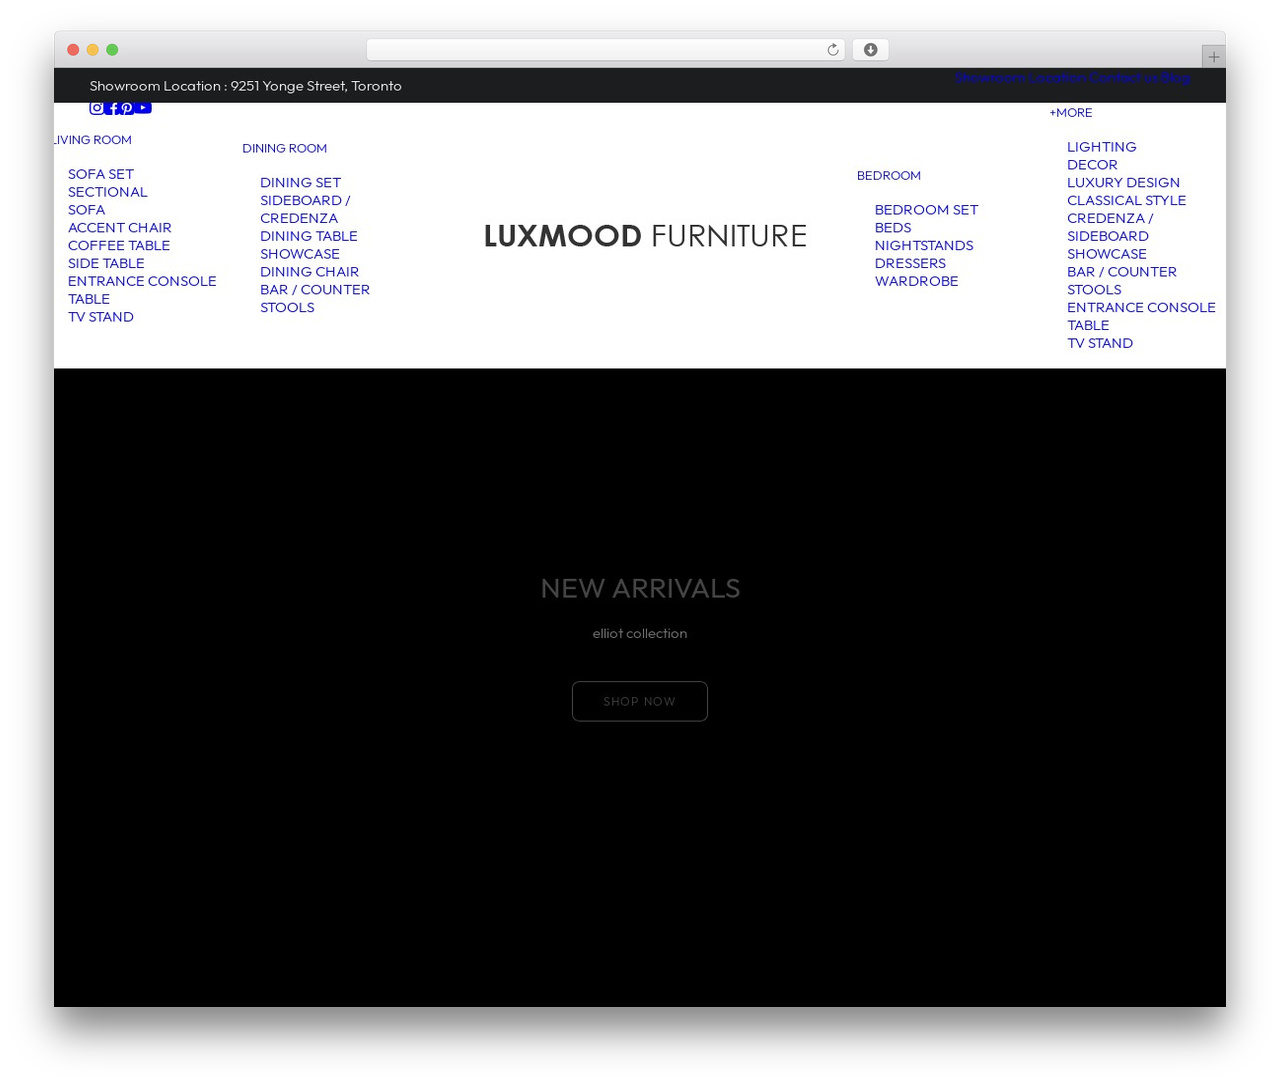Open ENTRANCE CONSOLE TABLE under Living Room

[x=142, y=290]
